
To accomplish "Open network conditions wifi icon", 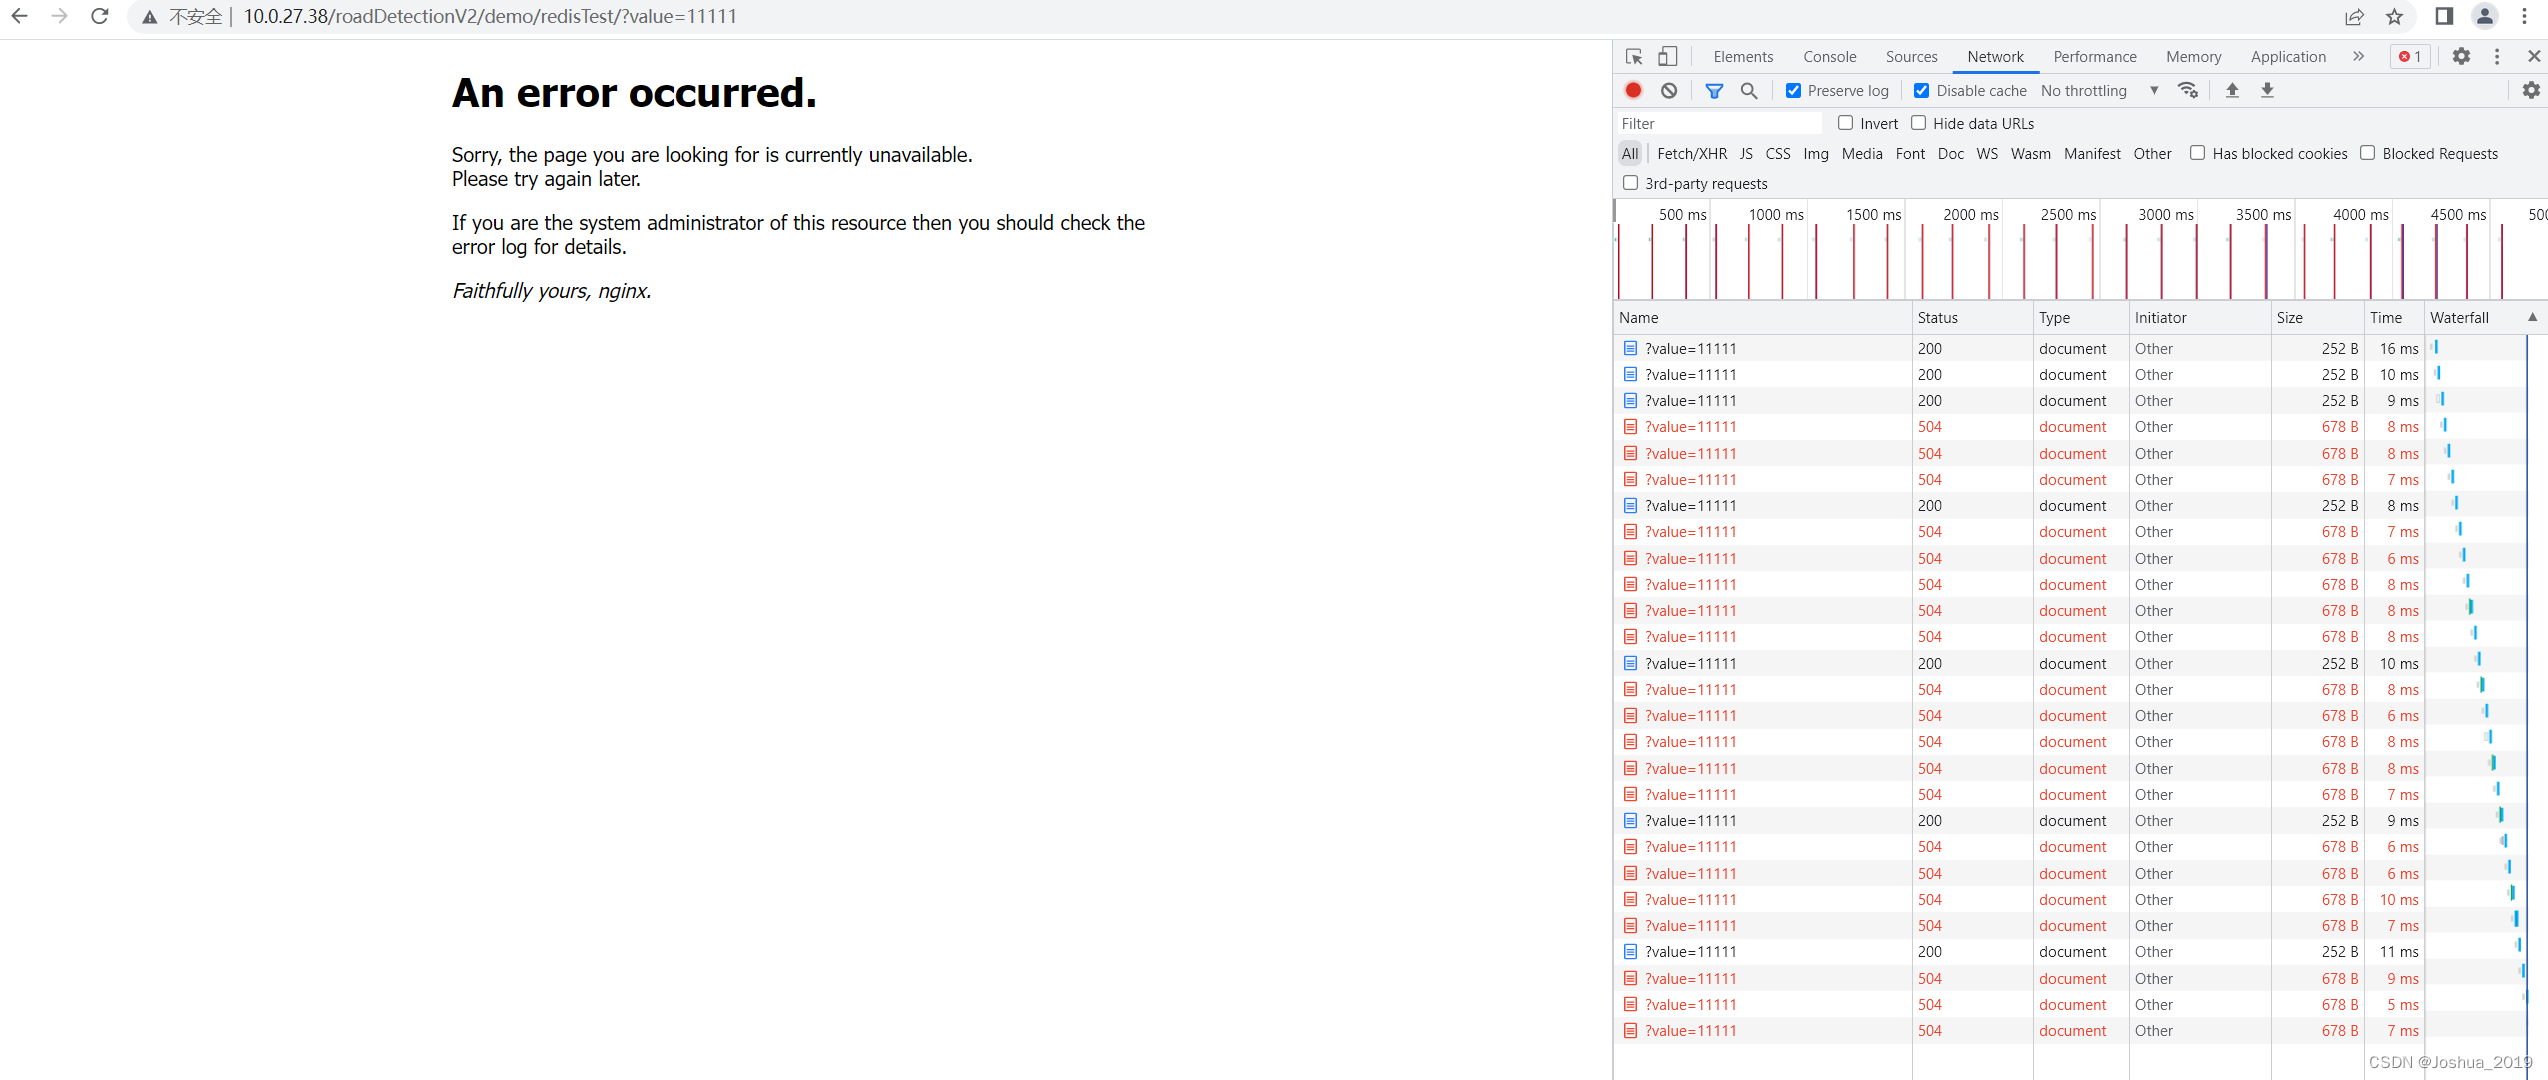I will [2188, 90].
